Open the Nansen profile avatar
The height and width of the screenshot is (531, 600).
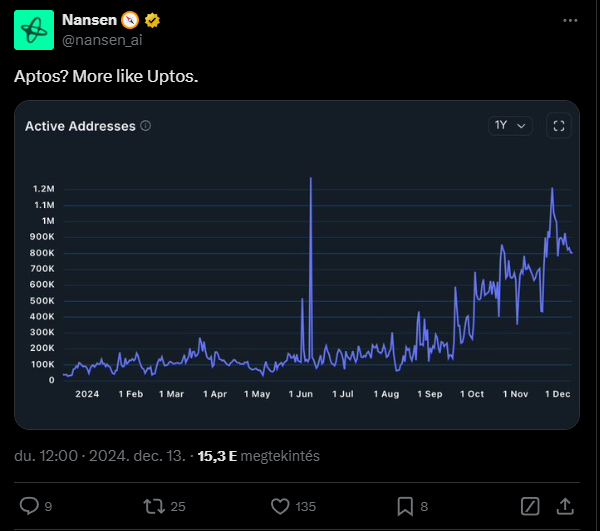(x=34, y=30)
